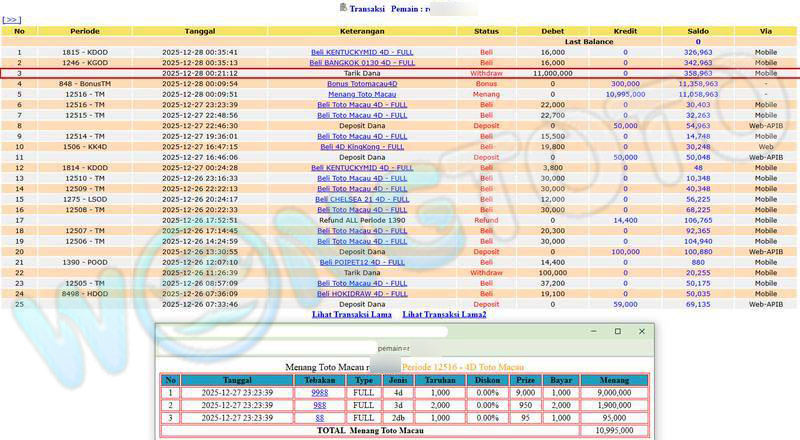The height and width of the screenshot is (440, 800).
Task: Open Beli 4D KingKong - FULL link
Action: pyautogui.click(x=362, y=146)
